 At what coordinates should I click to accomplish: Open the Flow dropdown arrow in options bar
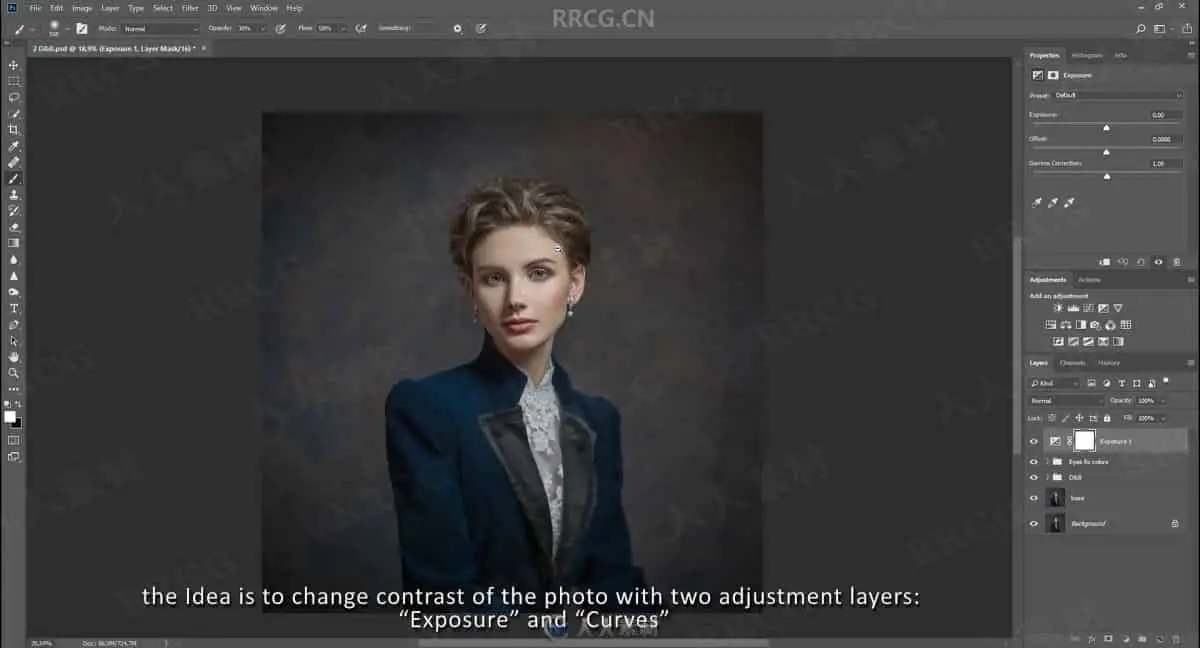(342, 29)
